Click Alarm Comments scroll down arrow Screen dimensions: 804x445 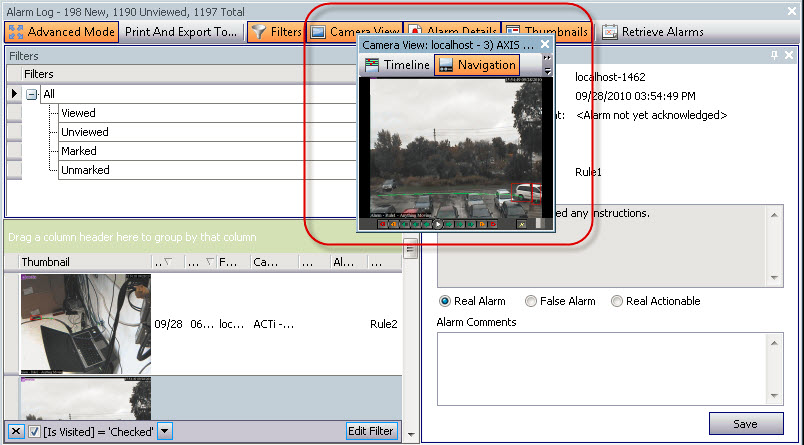(774, 396)
